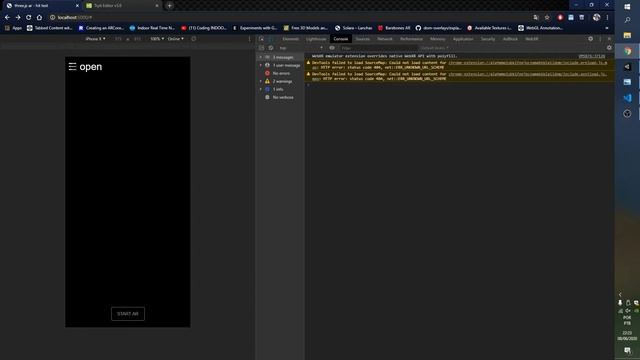Open the iPhone X device dropdown
Viewport: 640px width, 360px height.
click(x=95, y=39)
